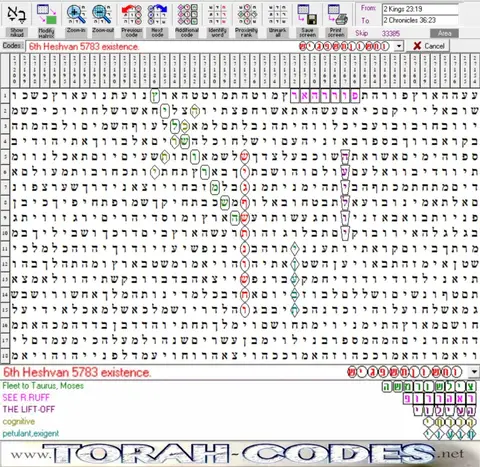
Task: Click the Zoom-in magnifier icon
Action: coord(76,14)
